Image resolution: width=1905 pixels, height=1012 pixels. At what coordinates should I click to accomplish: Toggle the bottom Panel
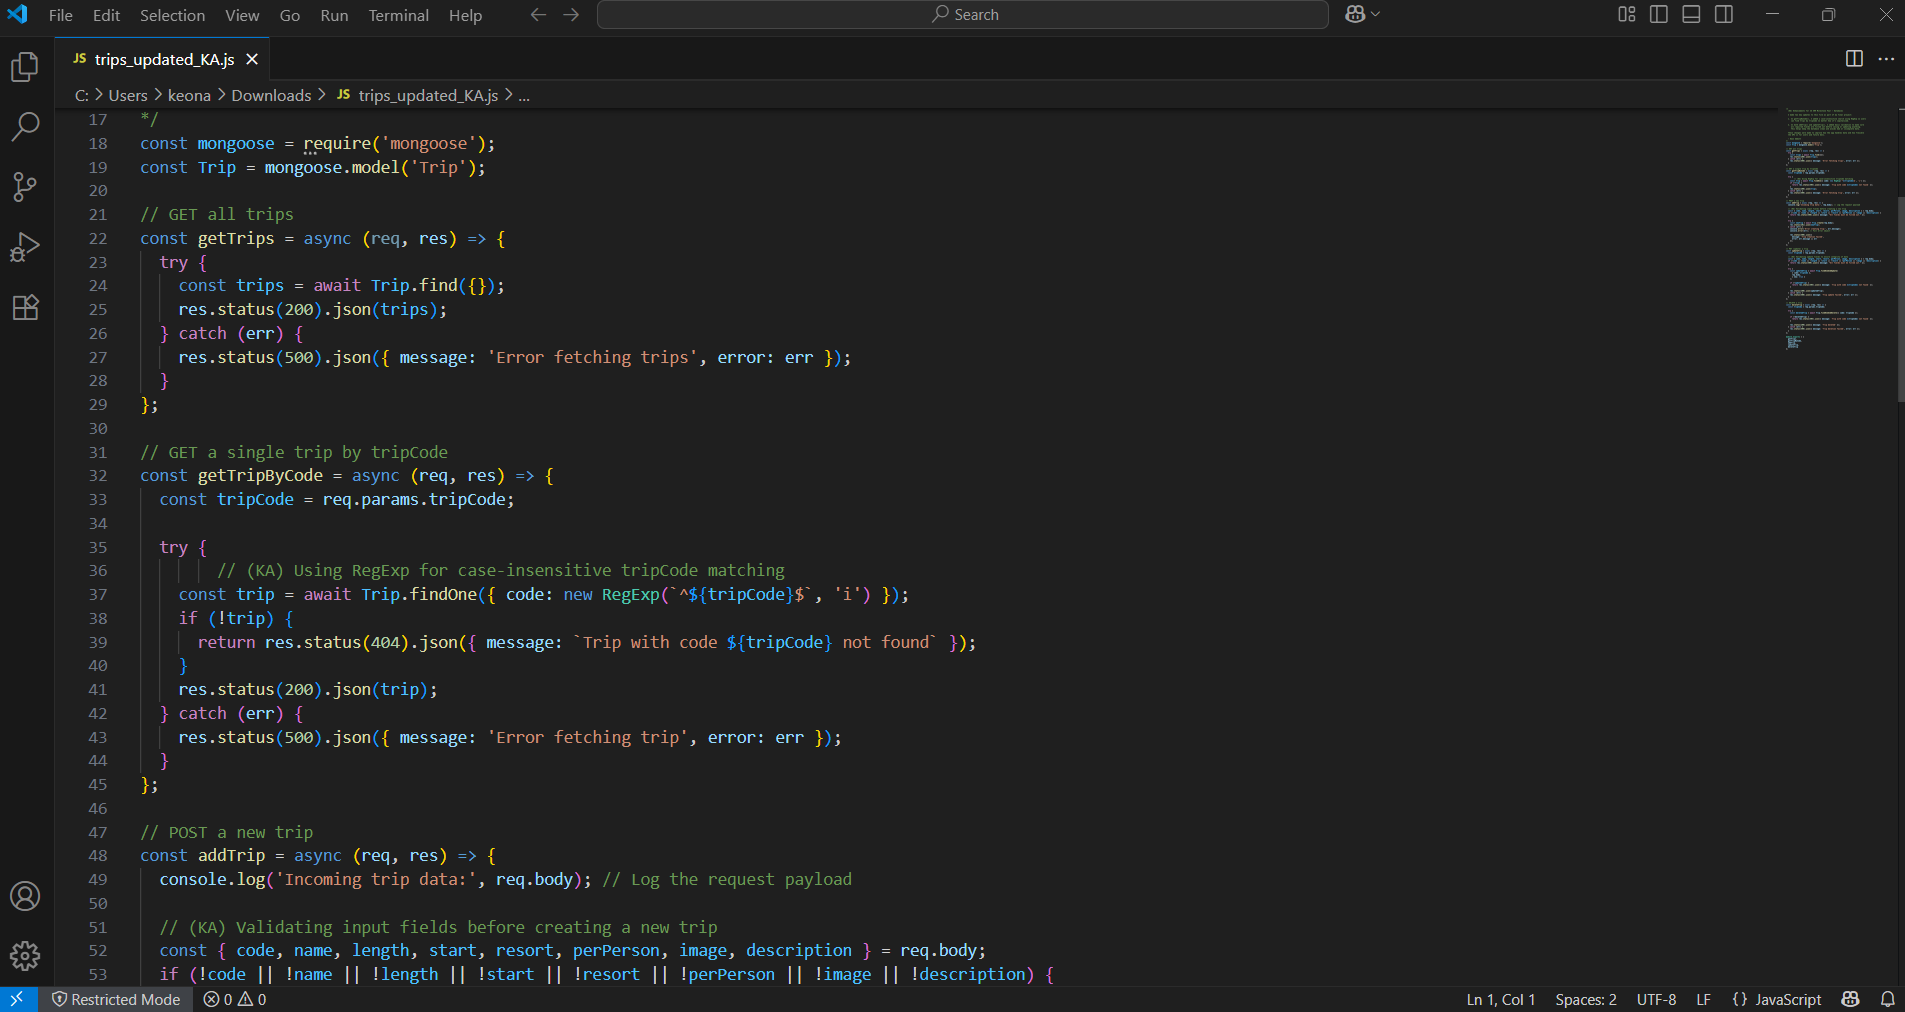1691,14
